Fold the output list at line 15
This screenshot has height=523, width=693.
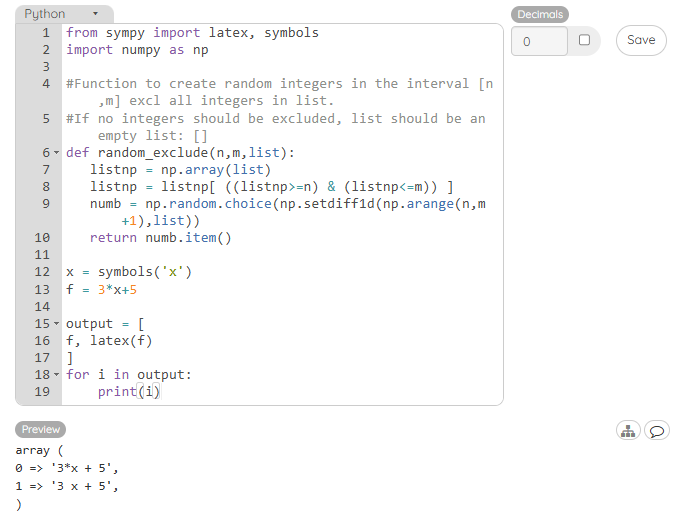point(56,324)
